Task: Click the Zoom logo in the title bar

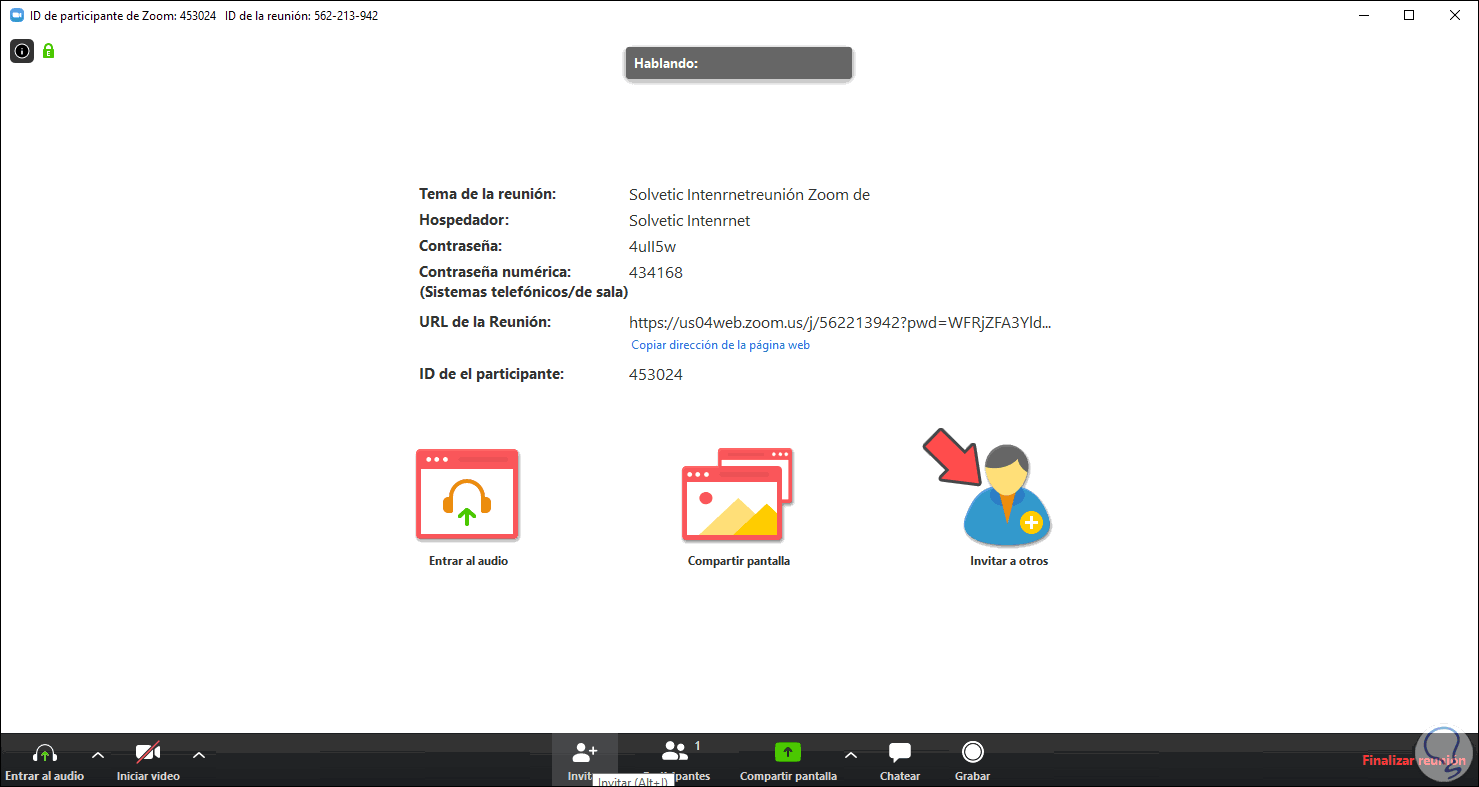Action: tap(16, 15)
